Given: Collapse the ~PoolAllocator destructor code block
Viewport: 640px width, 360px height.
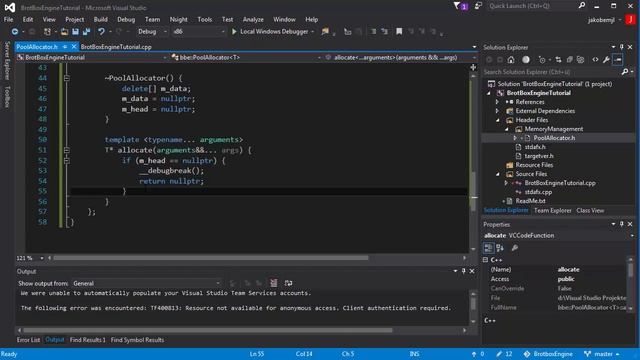Looking at the screenshot, I should [67, 78].
